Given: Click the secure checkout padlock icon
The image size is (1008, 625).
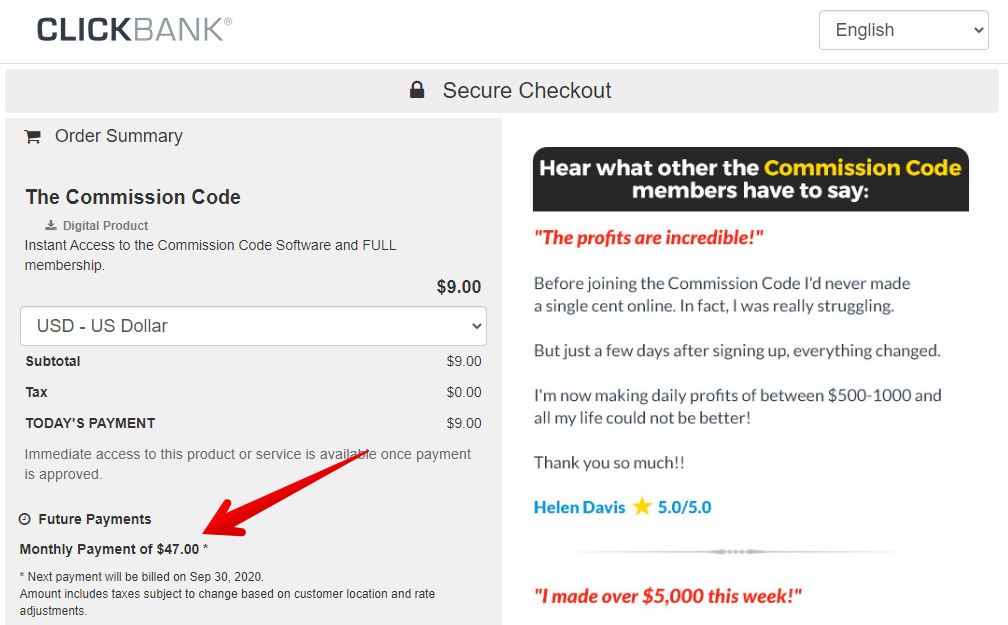Looking at the screenshot, I should pyautogui.click(x=417, y=90).
